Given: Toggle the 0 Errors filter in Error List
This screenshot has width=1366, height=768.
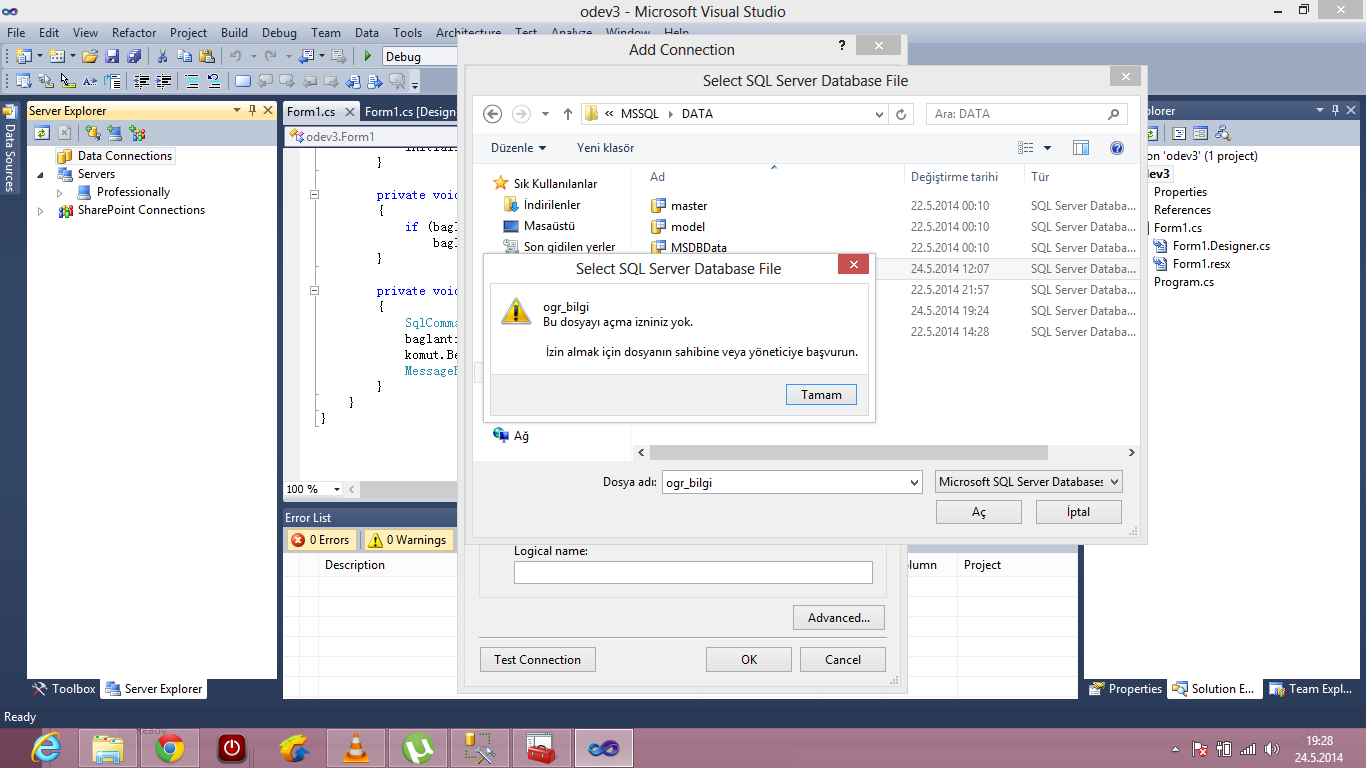Looking at the screenshot, I should pos(320,540).
